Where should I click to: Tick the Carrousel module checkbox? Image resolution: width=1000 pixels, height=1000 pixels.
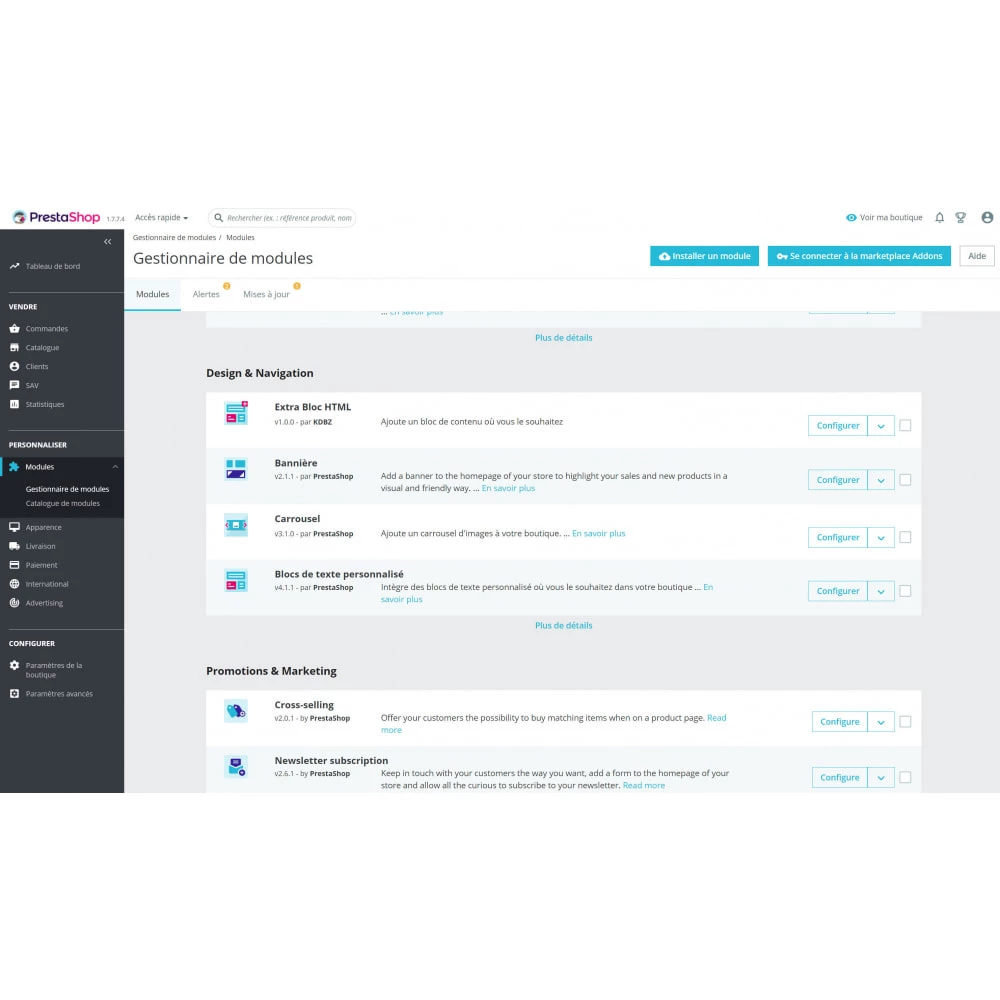coord(905,537)
